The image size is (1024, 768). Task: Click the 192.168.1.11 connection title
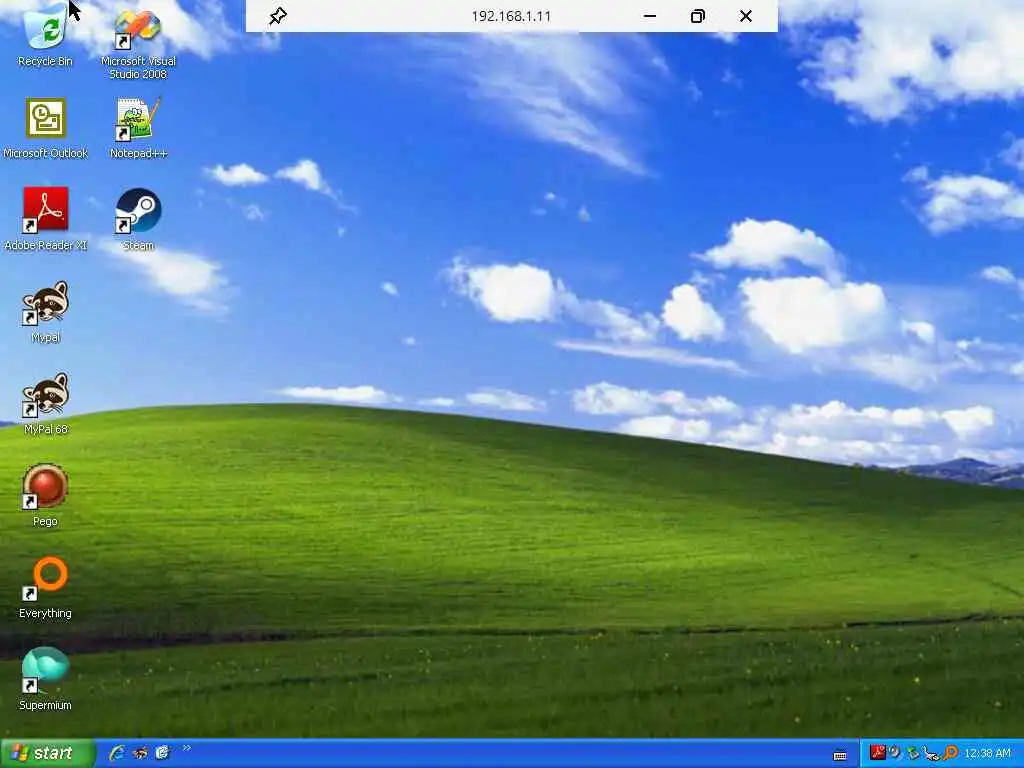click(511, 16)
